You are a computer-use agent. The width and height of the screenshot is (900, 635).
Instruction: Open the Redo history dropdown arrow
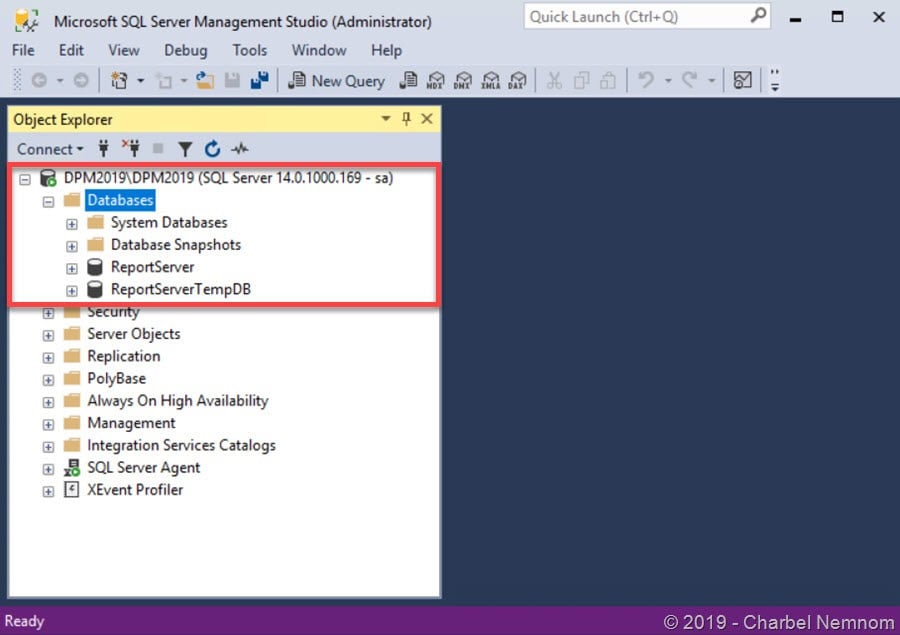[x=711, y=80]
